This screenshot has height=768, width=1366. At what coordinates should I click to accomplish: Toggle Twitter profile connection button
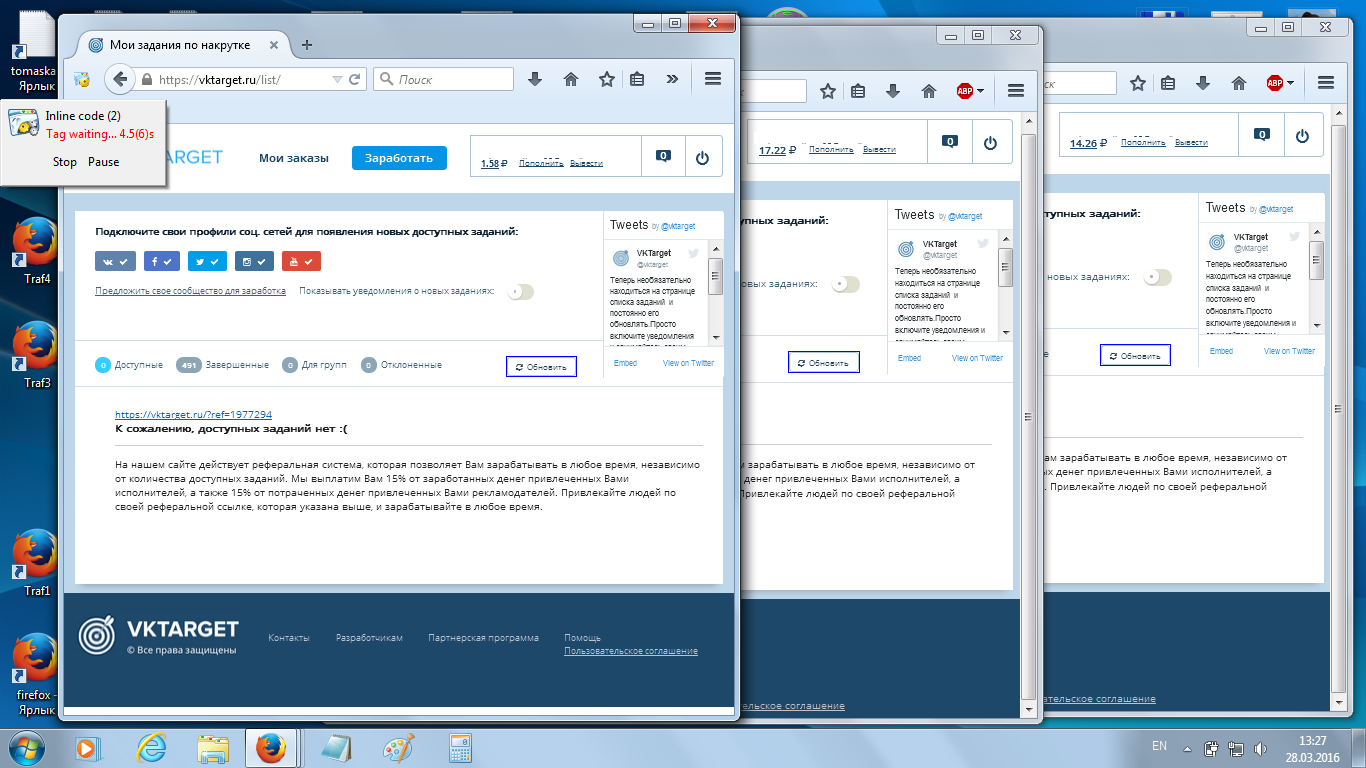click(208, 261)
